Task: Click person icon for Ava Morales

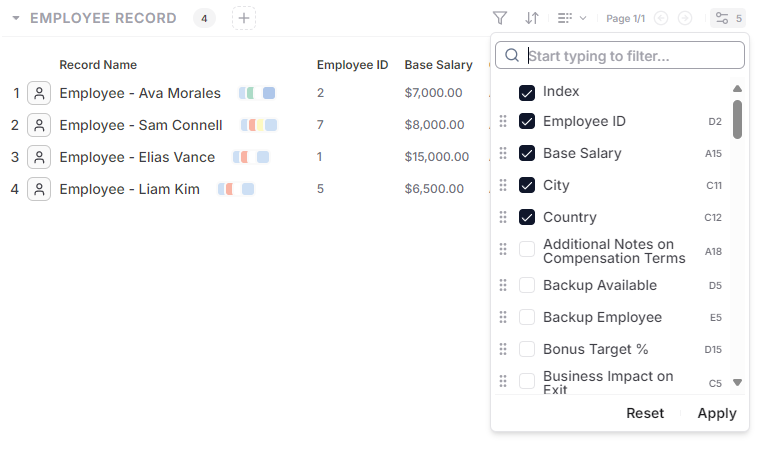Action: coord(39,93)
